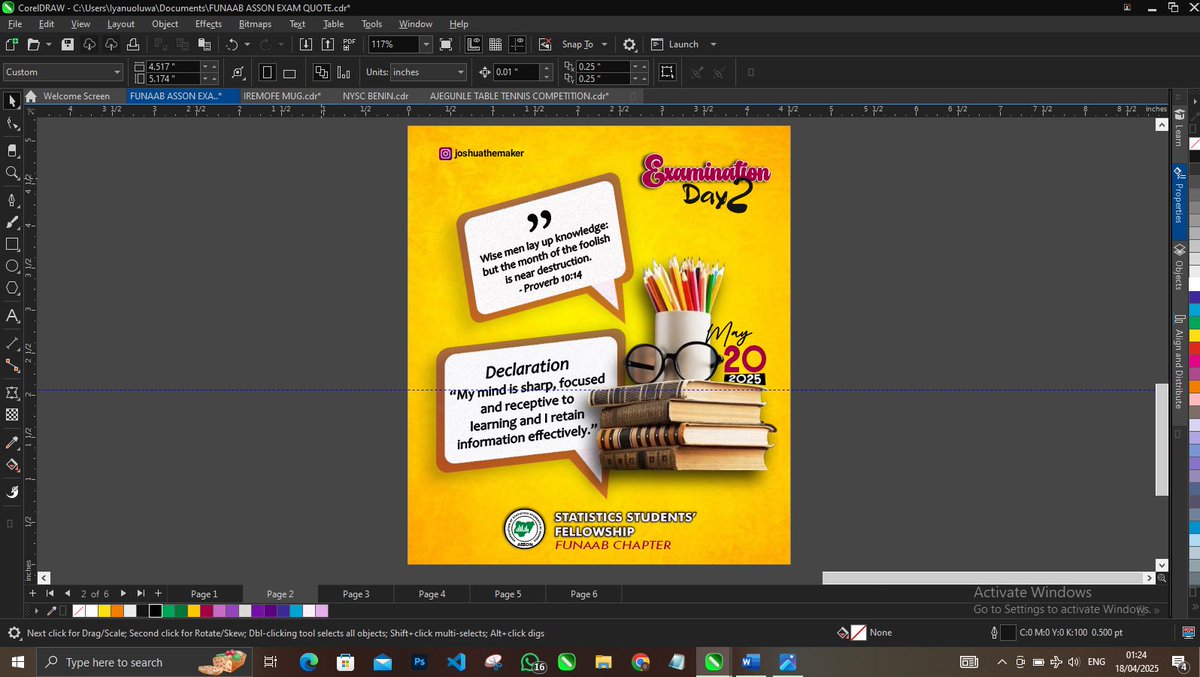Open the Objects docker tab

(x=1179, y=267)
